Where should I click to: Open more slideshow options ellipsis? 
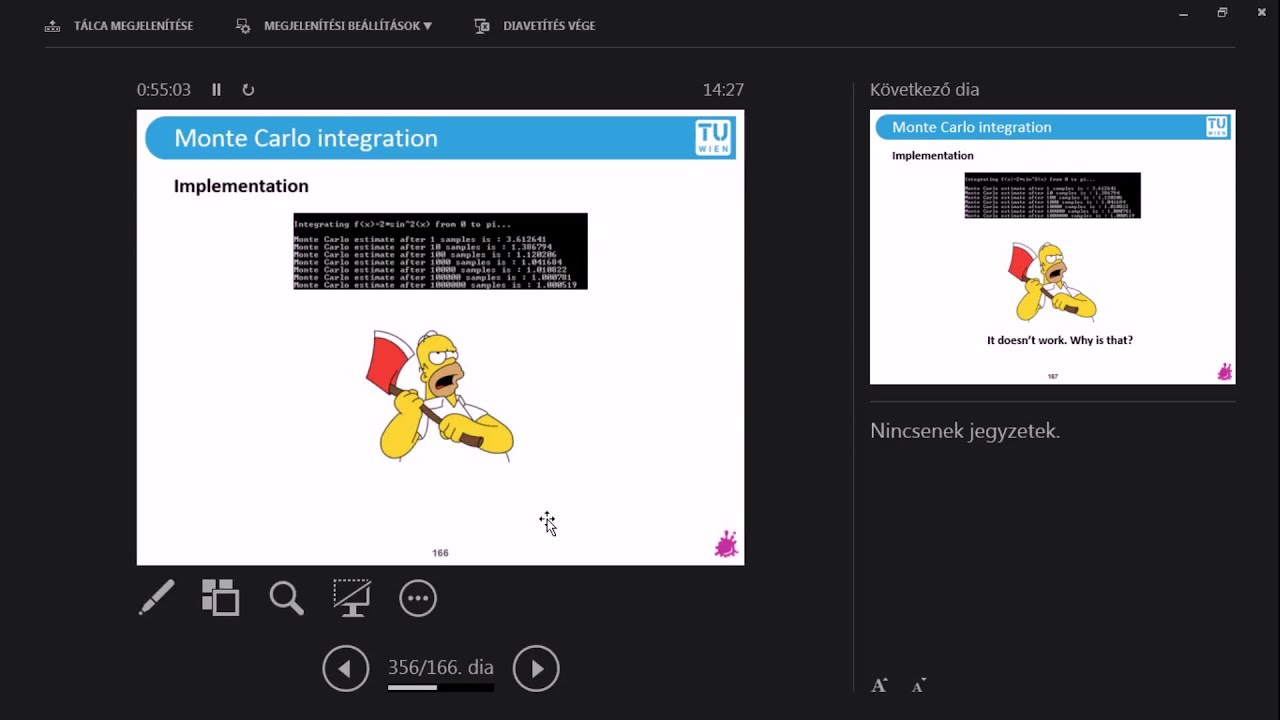click(418, 598)
